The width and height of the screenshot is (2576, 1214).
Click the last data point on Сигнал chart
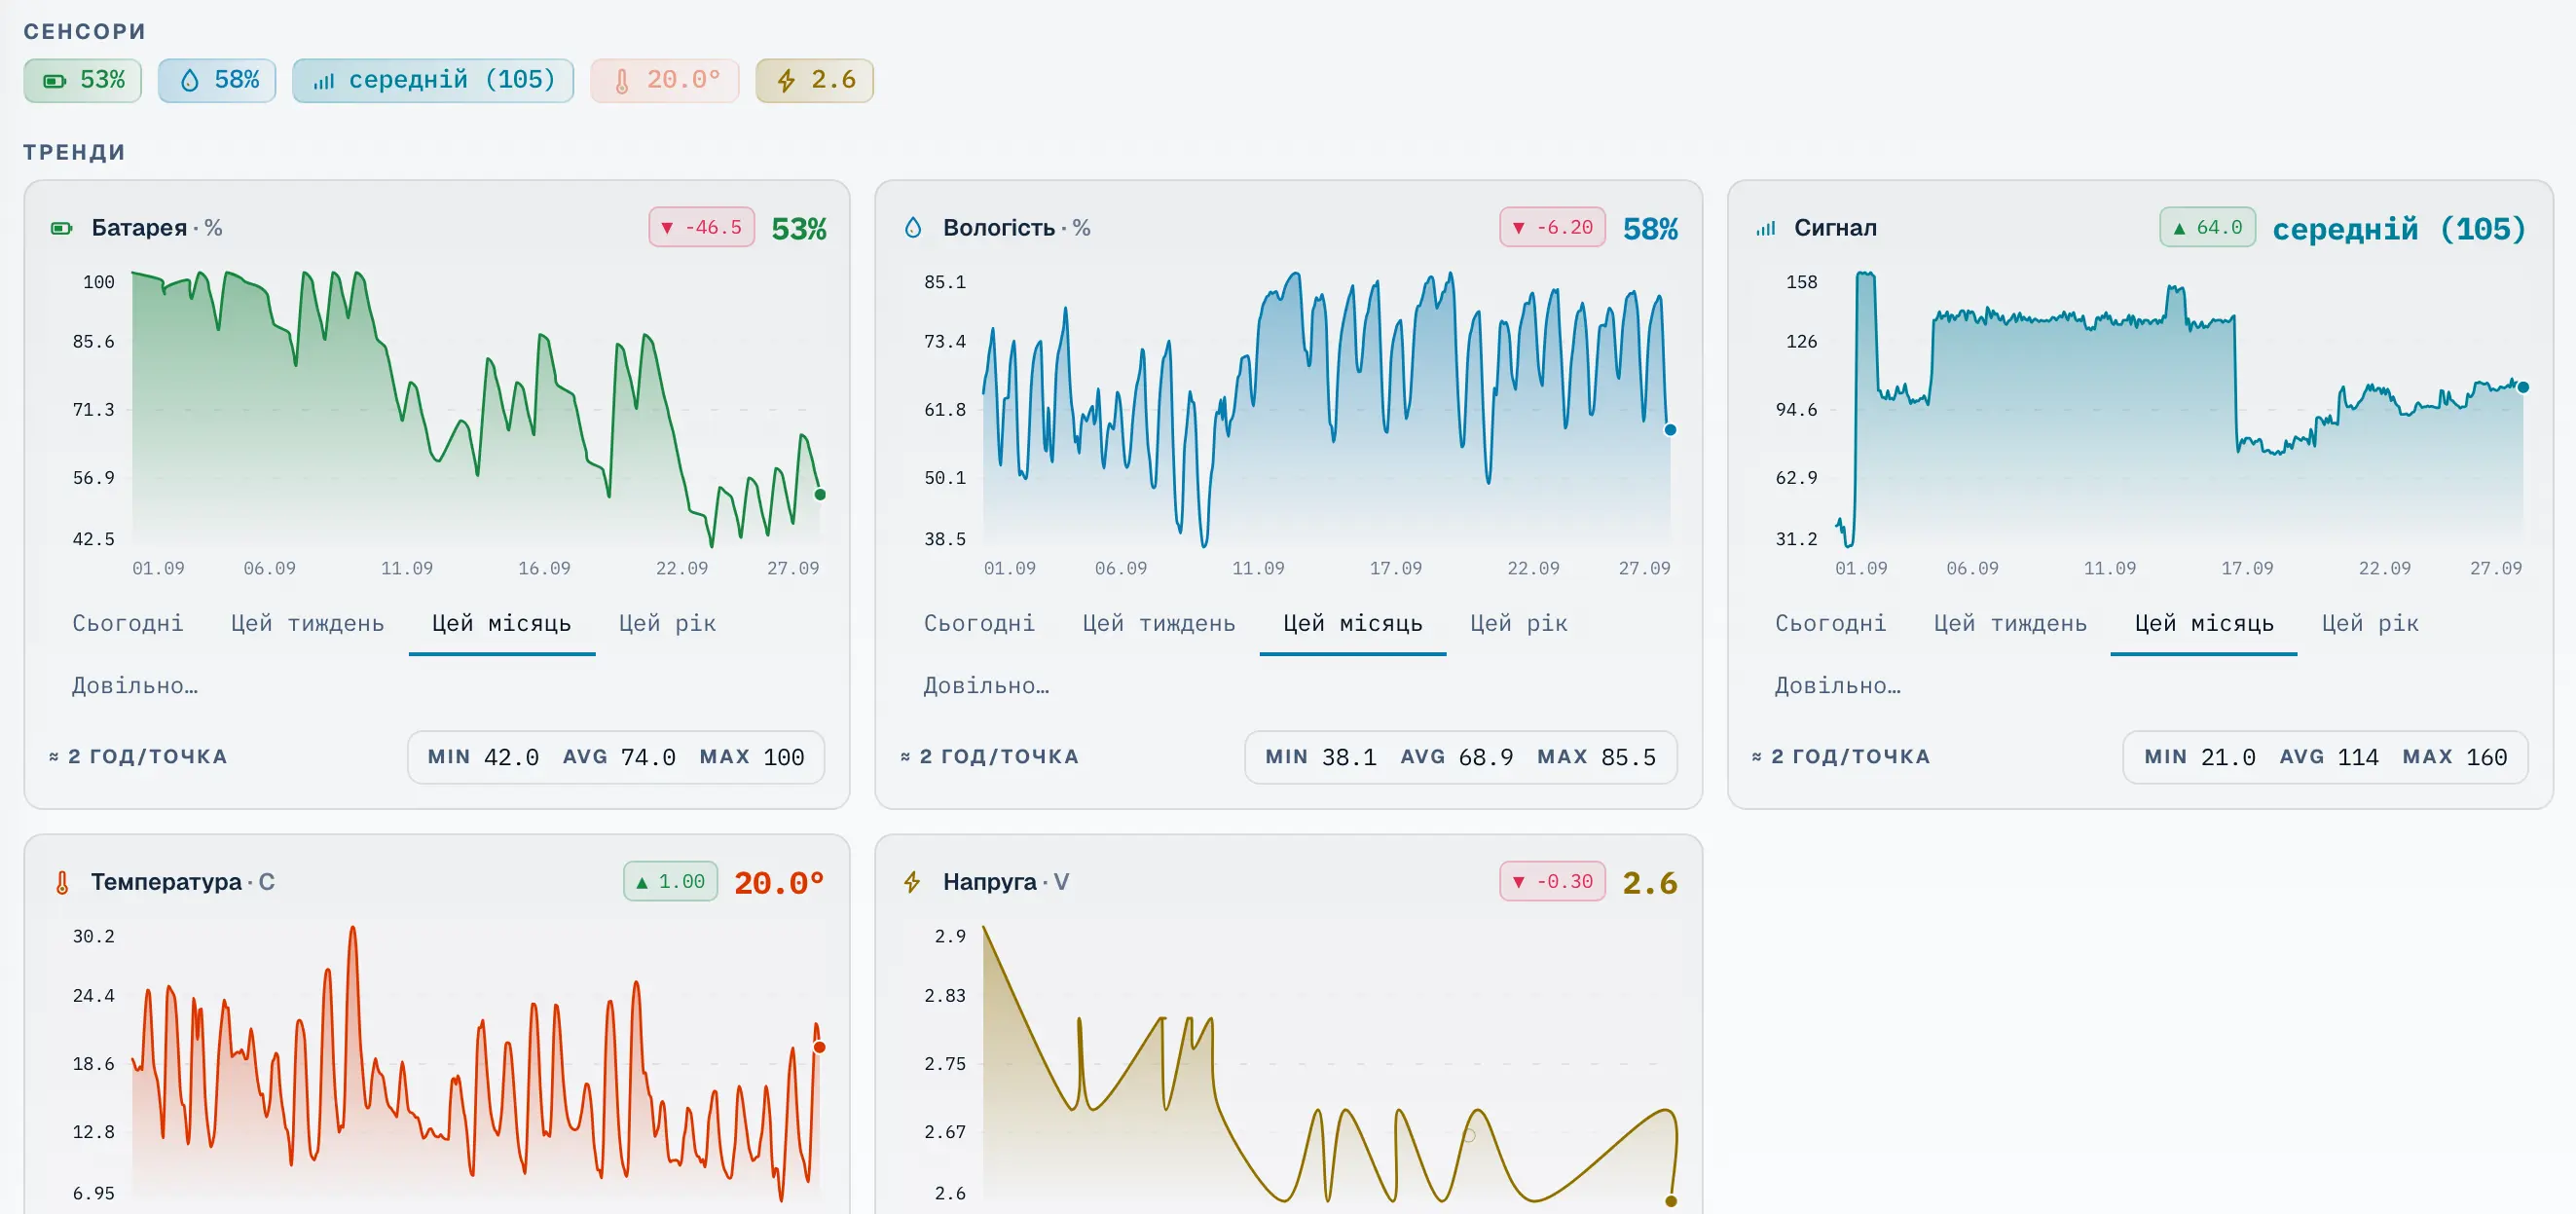2523,387
